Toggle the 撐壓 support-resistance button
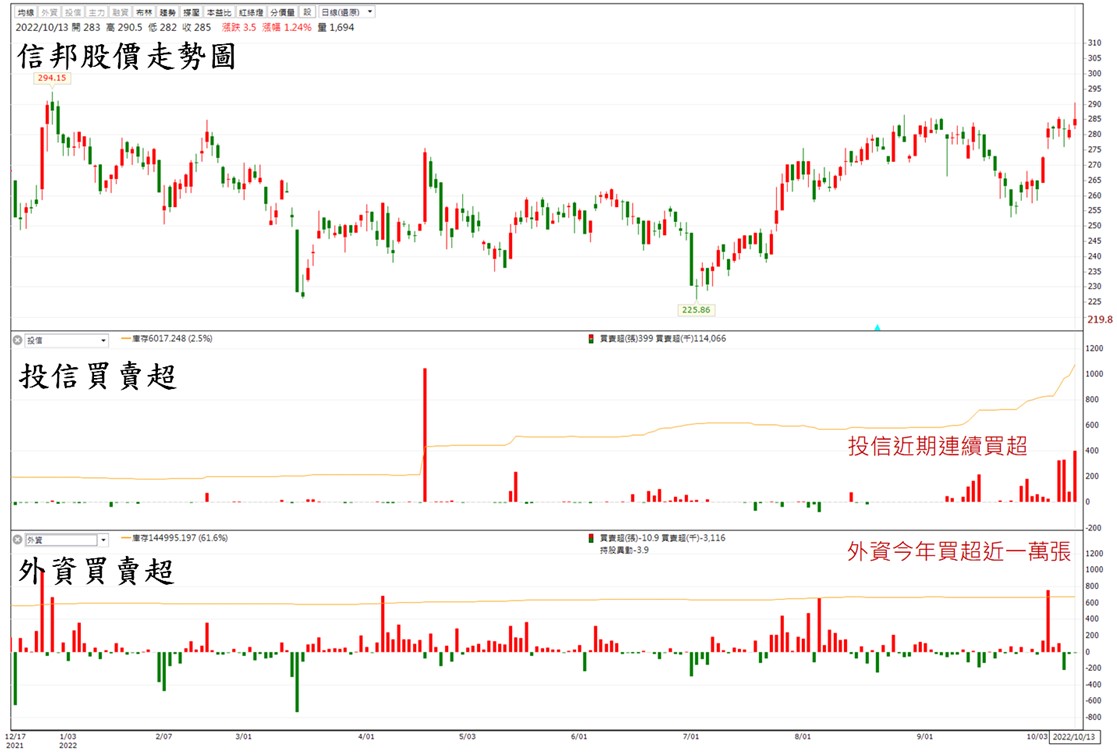1117x755 pixels. [x=191, y=12]
